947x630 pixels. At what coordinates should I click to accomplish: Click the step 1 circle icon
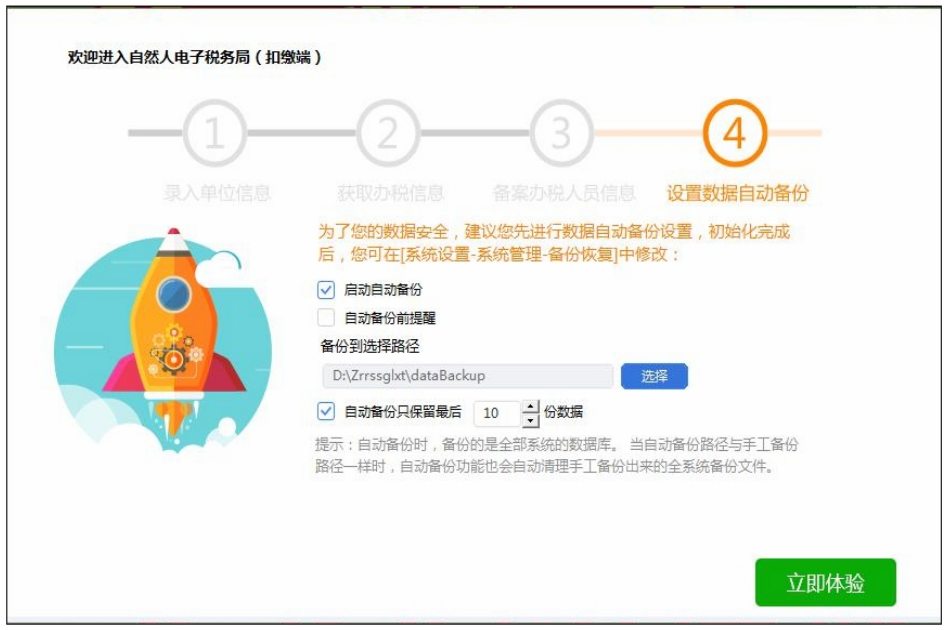click(x=214, y=133)
